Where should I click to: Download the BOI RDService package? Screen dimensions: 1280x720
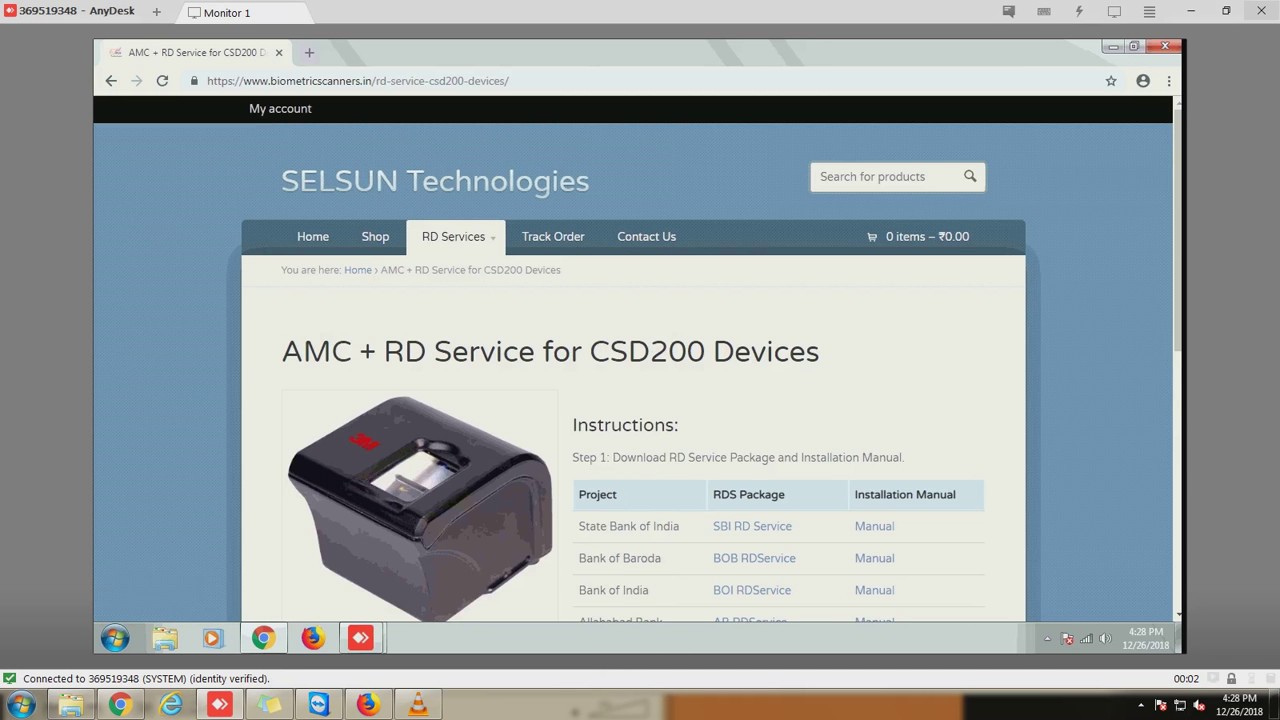pos(752,590)
